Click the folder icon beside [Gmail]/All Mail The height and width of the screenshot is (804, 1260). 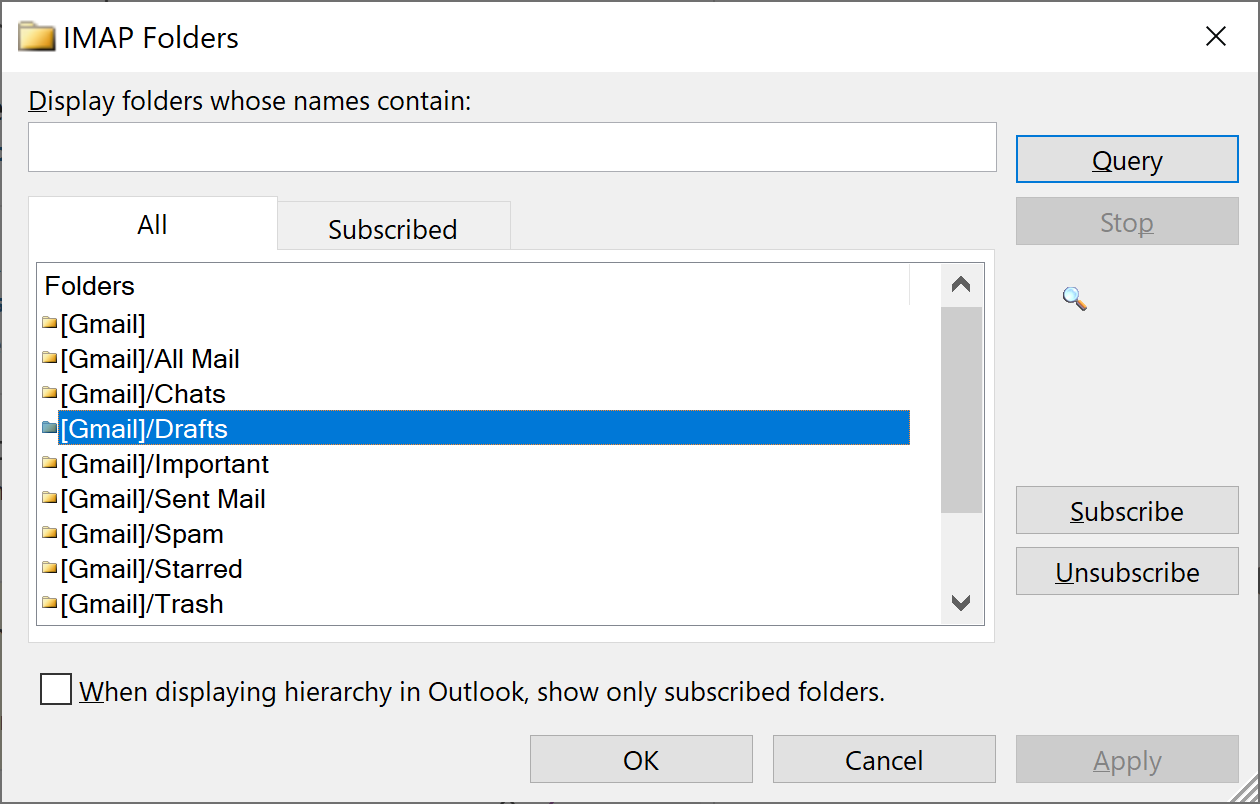point(50,359)
